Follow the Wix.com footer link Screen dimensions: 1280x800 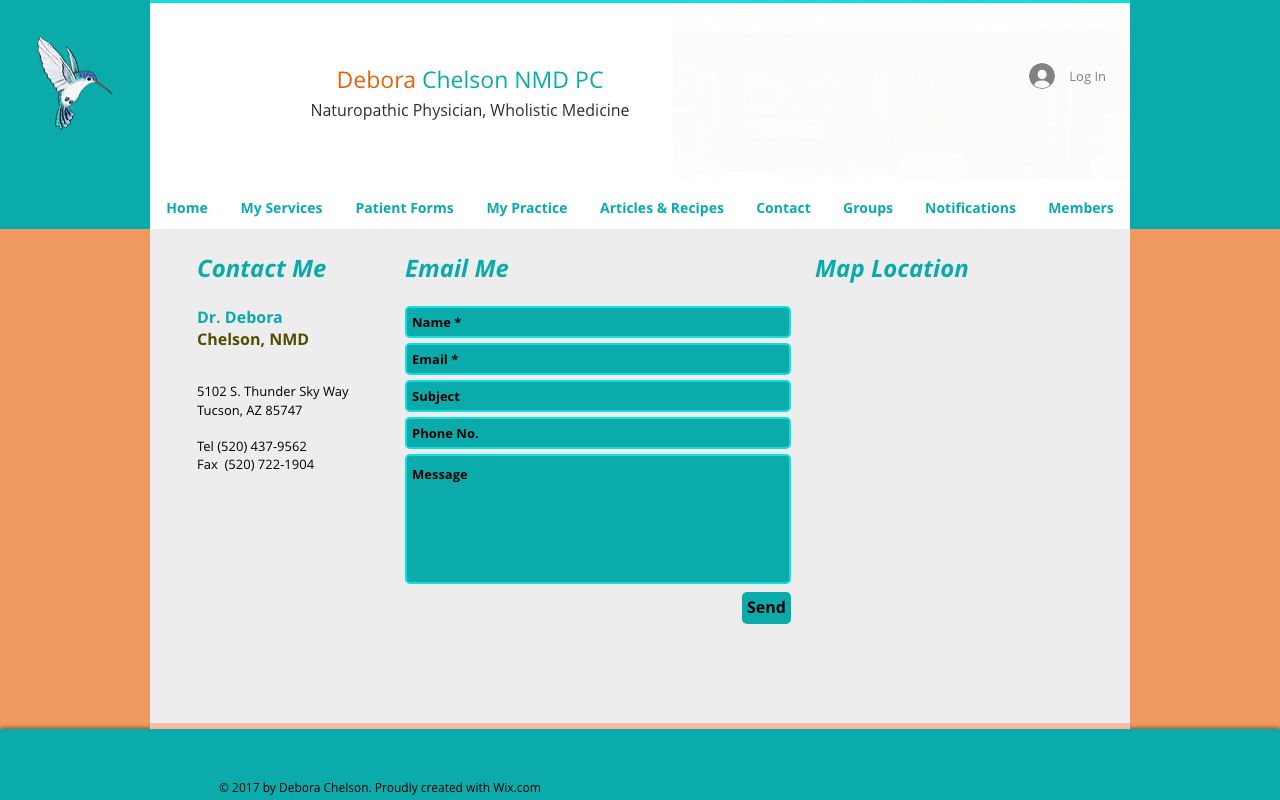pos(516,788)
